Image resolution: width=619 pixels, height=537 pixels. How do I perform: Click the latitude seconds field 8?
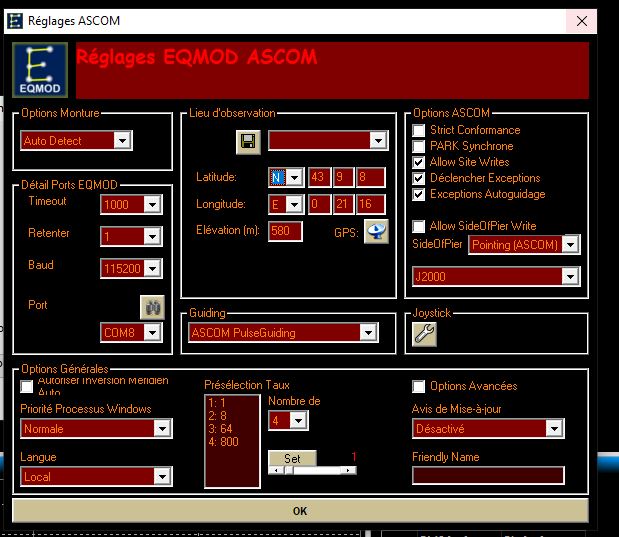pos(370,177)
